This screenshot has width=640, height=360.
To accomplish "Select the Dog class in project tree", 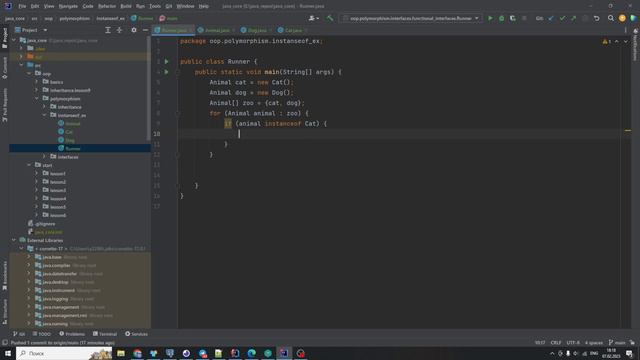I will [x=70, y=140].
